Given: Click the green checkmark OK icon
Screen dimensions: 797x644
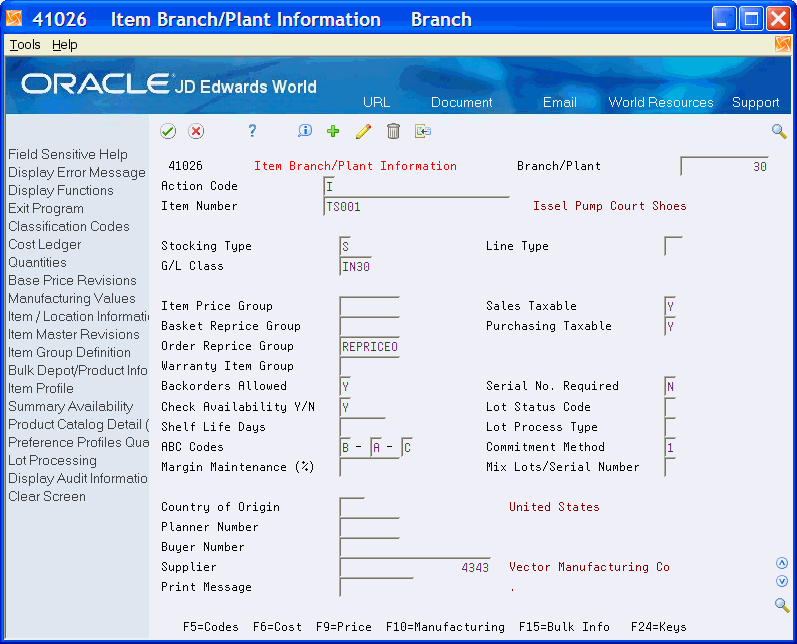Looking at the screenshot, I should pos(168,132).
